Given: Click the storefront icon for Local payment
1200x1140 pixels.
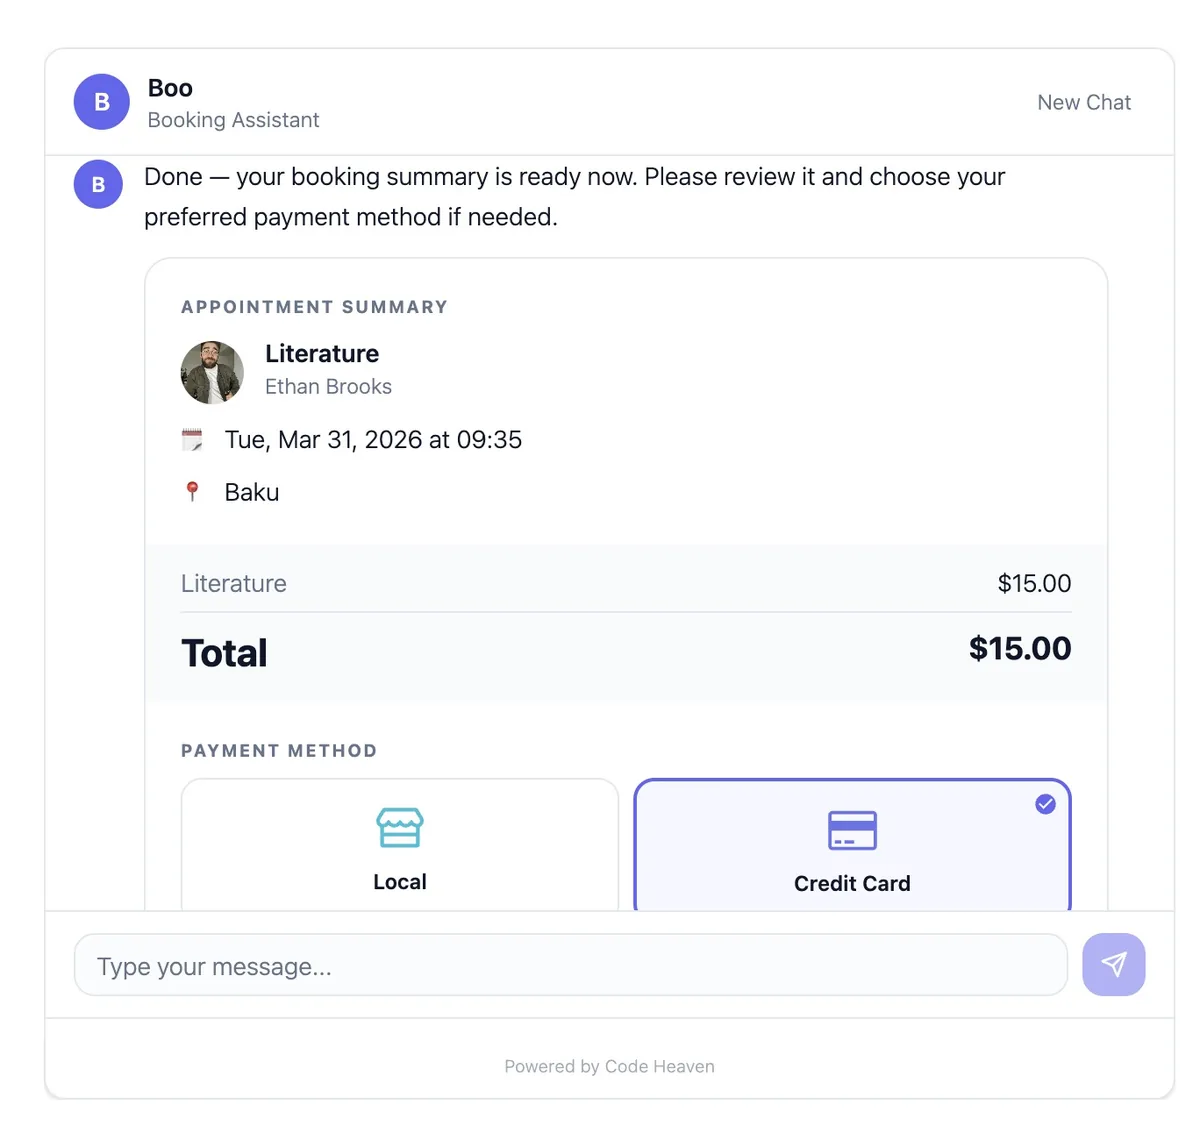Looking at the screenshot, I should 400,828.
